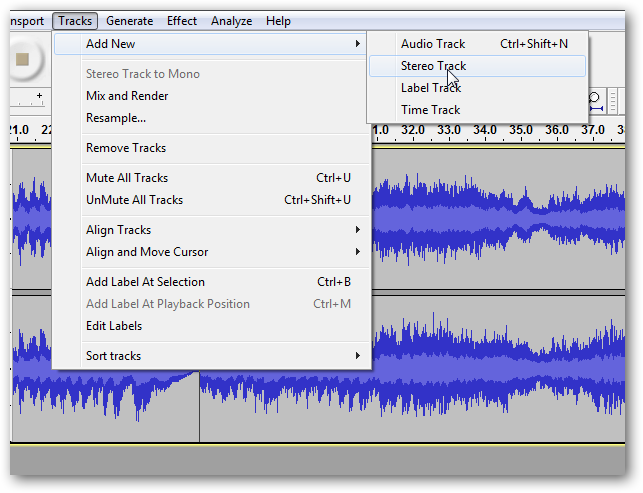The image size is (643, 493).
Task: Select Stereo Track from the submenu
Action: [477, 66]
